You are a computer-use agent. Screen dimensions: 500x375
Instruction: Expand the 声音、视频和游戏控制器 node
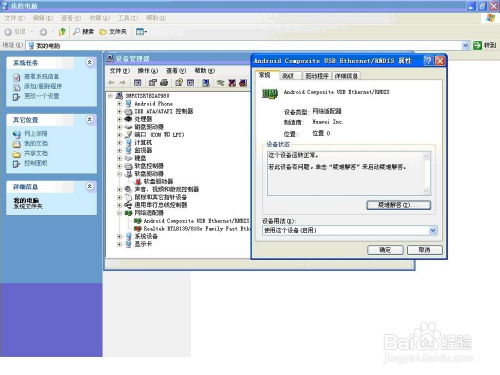pyautogui.click(x=119, y=189)
